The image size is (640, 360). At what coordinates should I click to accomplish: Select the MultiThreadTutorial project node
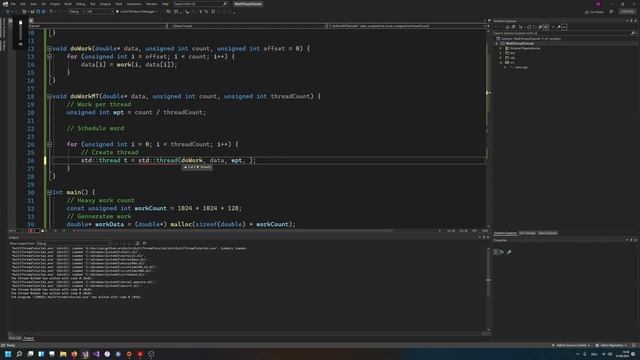pyautogui.click(x=520, y=43)
